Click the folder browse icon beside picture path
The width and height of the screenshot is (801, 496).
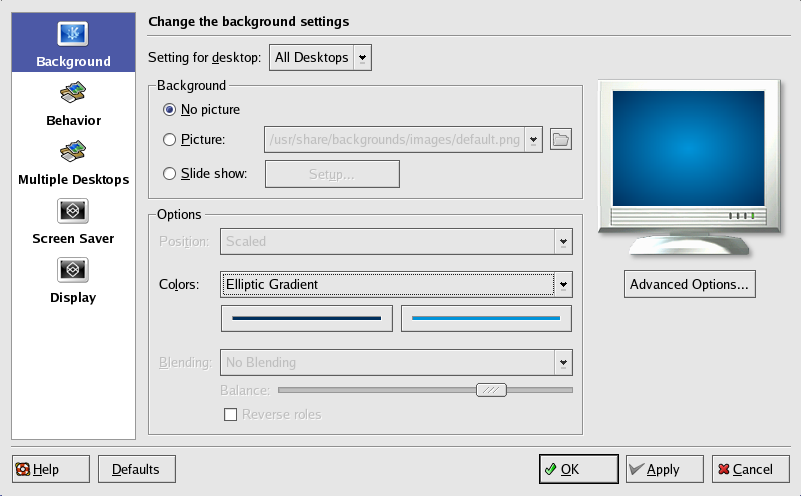(x=561, y=140)
